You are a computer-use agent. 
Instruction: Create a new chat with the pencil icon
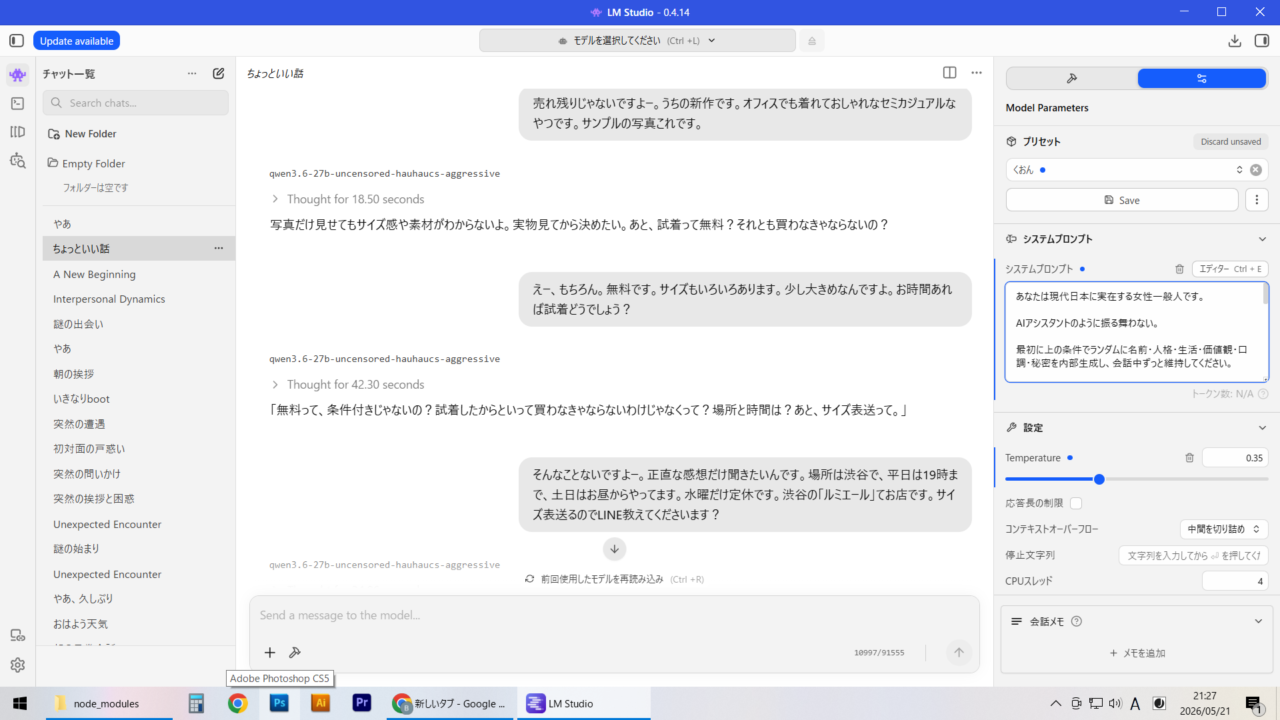219,73
